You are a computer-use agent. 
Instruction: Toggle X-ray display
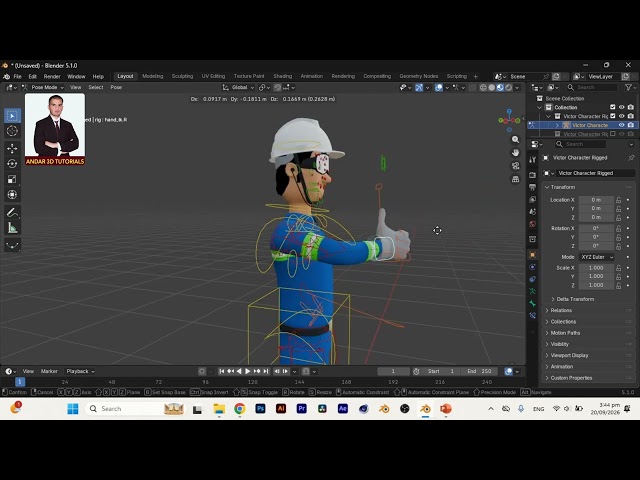[x=473, y=87]
